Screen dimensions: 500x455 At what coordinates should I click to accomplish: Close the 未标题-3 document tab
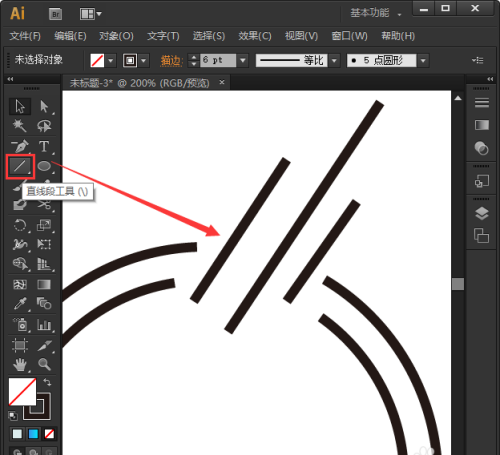click(x=222, y=82)
